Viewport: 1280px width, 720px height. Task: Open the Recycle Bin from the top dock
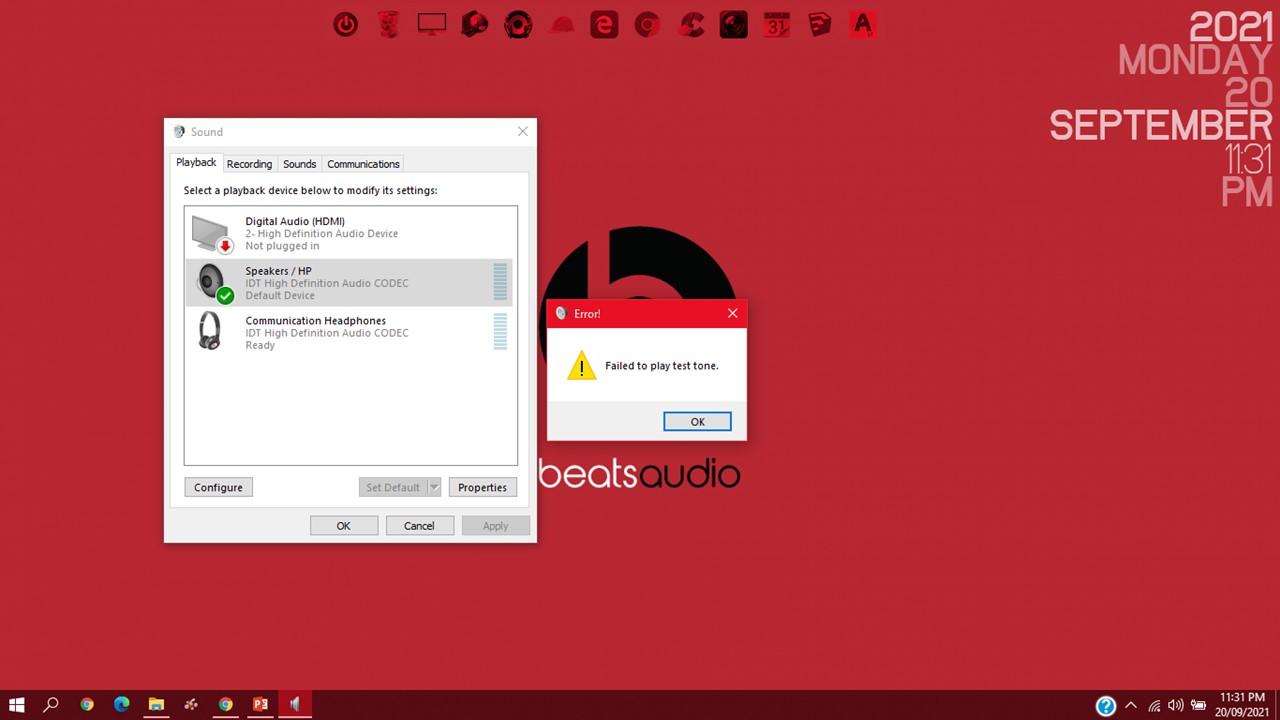click(x=389, y=24)
